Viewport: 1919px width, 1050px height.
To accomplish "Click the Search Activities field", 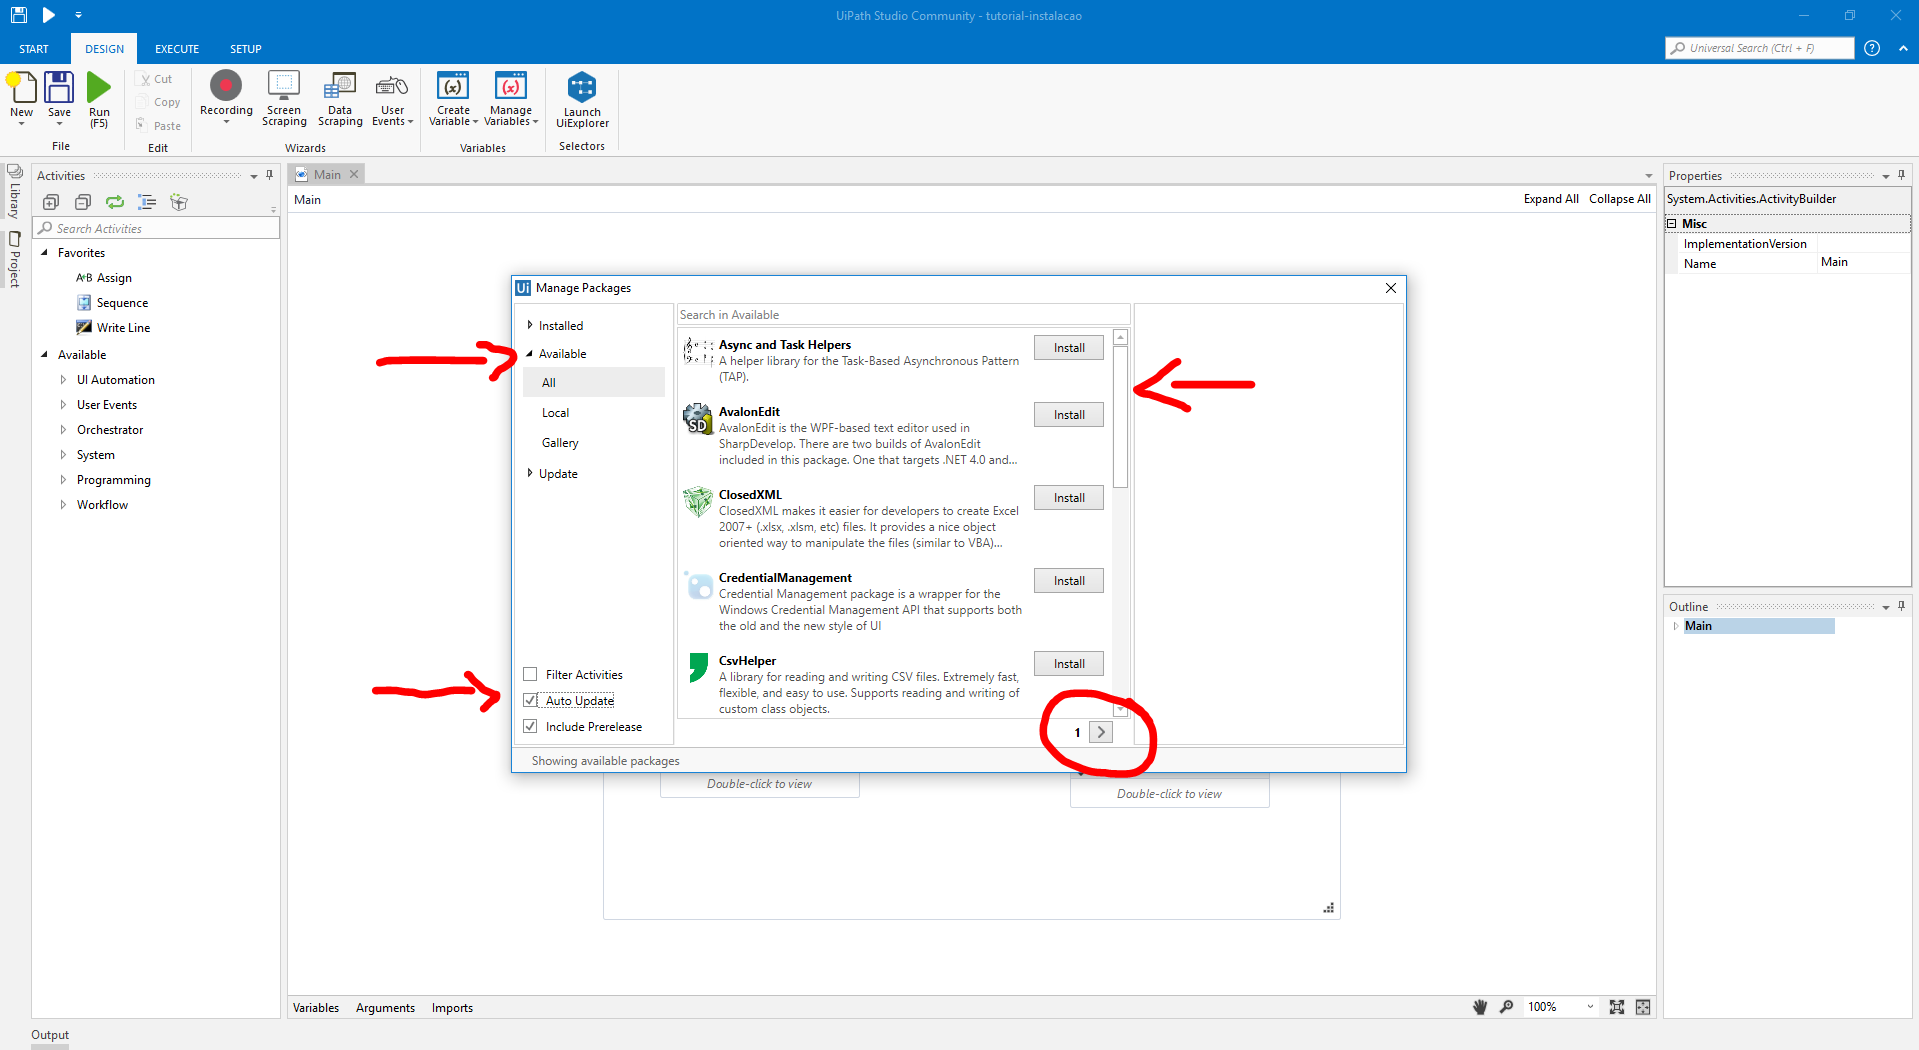I will (x=157, y=228).
